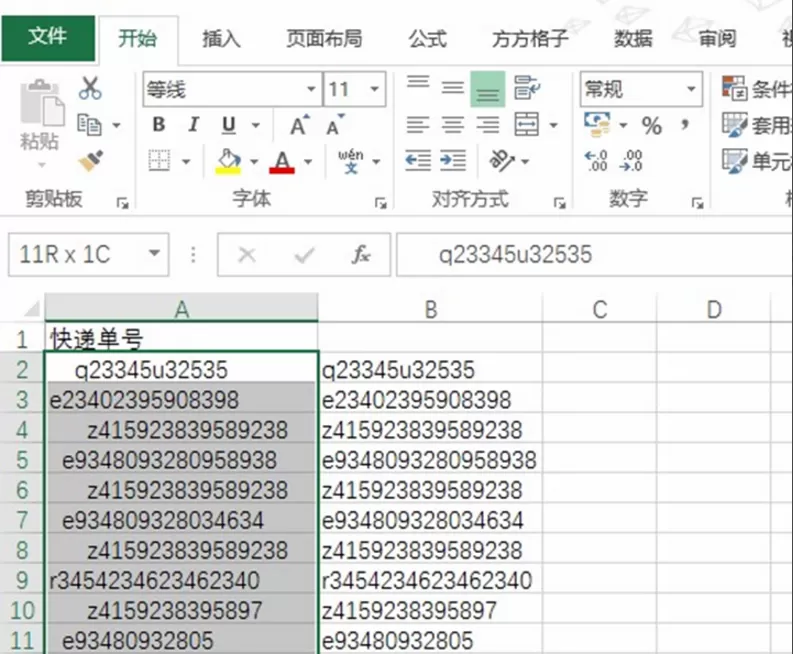Expand the copy options arrow
This screenshot has width=793, height=654.
click(x=116, y=125)
